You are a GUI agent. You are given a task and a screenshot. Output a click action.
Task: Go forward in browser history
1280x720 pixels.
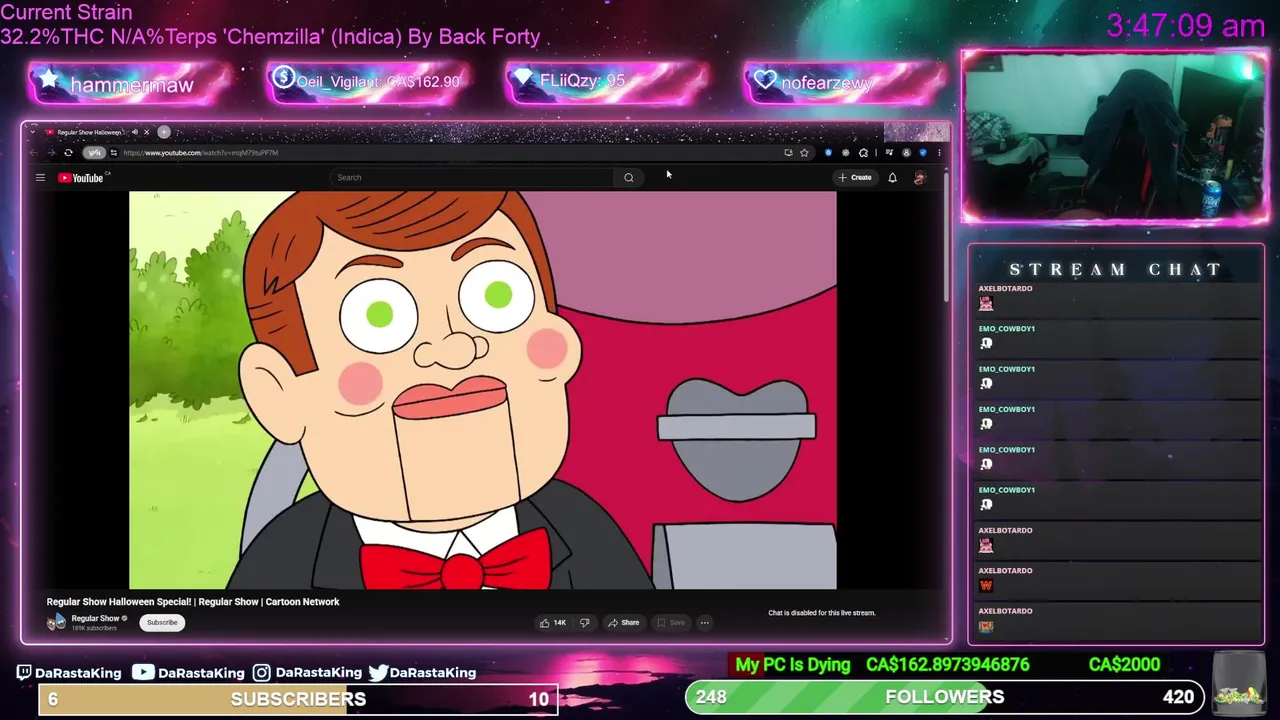tap(51, 153)
